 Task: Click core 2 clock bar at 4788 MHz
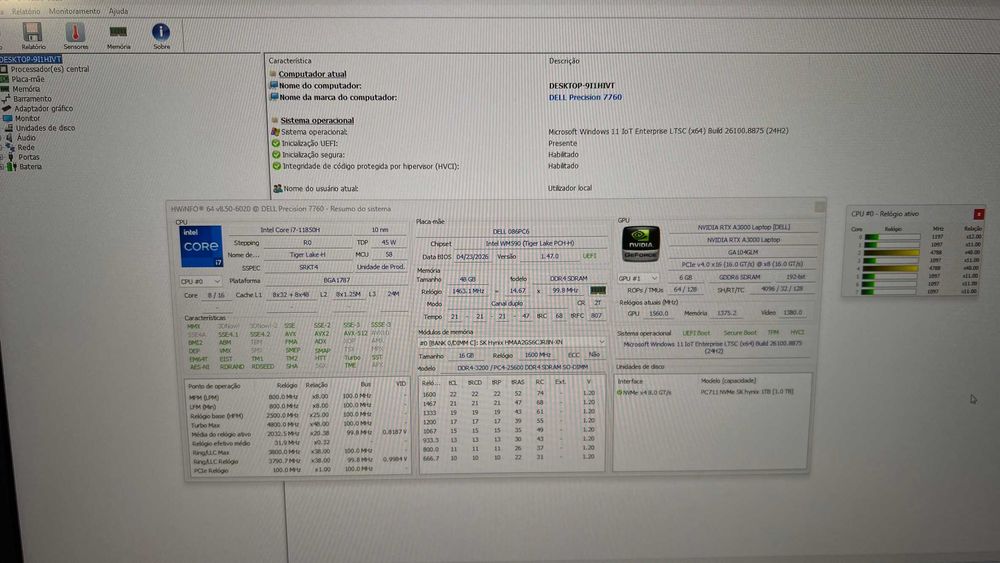click(x=892, y=252)
